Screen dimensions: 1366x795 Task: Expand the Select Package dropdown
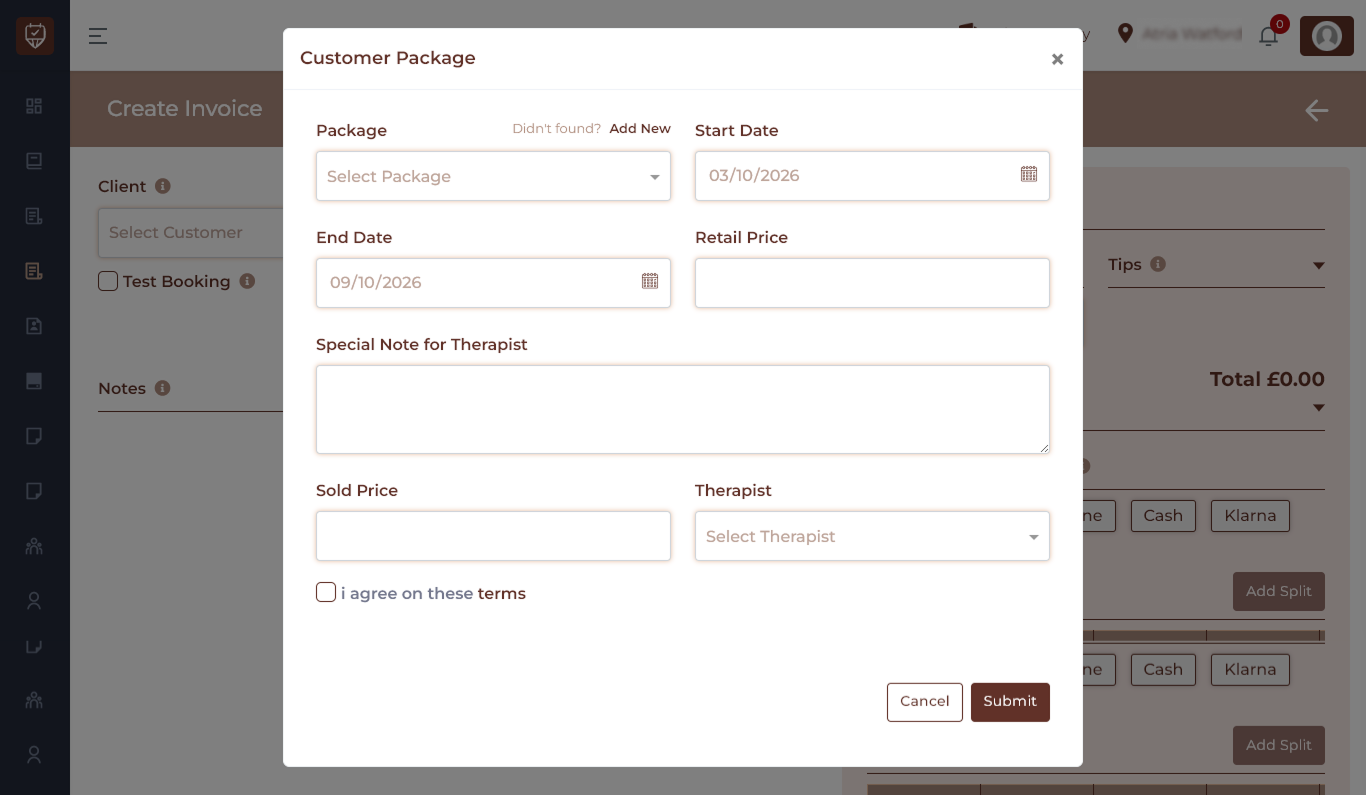tap(493, 177)
